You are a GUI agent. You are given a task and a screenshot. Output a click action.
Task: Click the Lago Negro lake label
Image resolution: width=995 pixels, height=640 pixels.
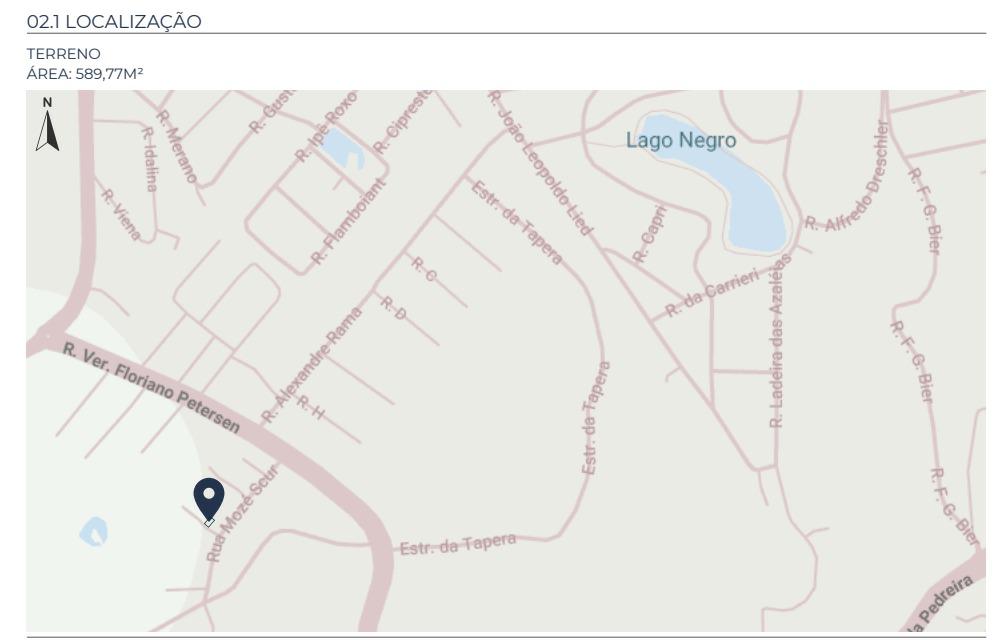[x=681, y=140]
